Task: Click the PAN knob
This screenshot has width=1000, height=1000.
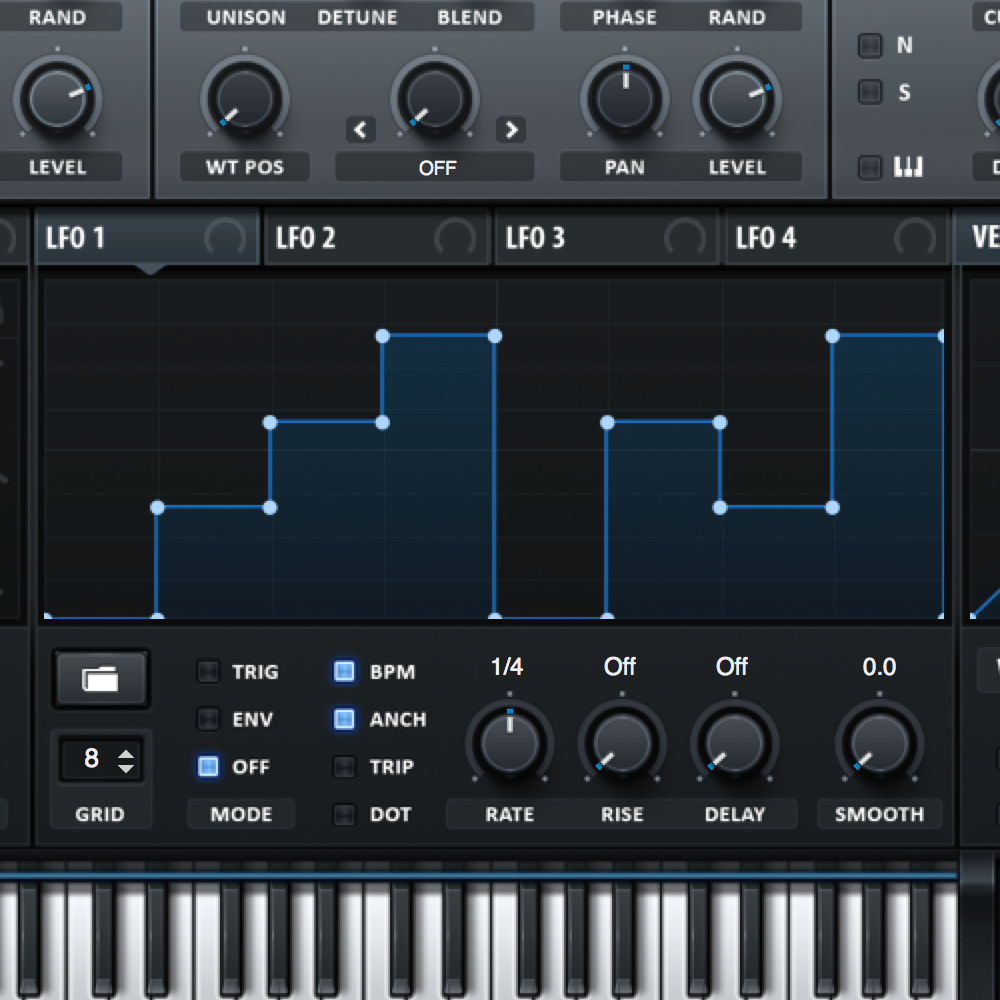Action: coord(625,99)
